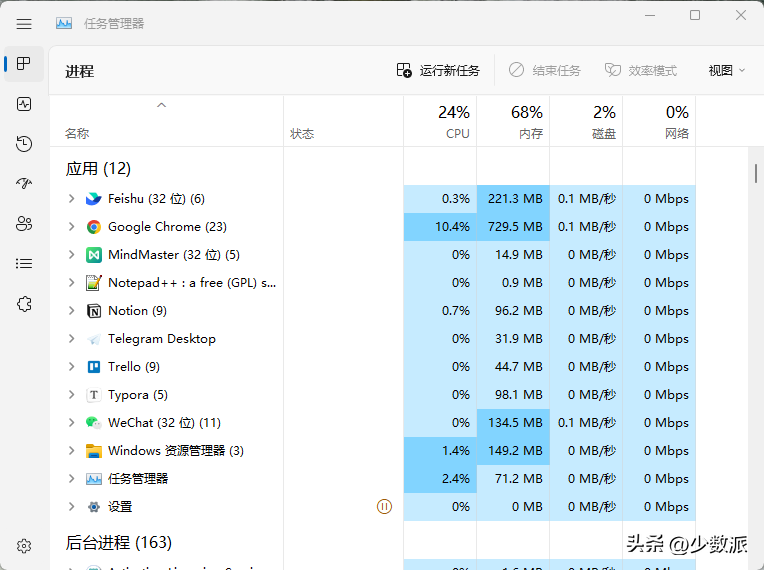Click the hamburger navigation menu icon
The image size is (764, 570).
(24, 24)
